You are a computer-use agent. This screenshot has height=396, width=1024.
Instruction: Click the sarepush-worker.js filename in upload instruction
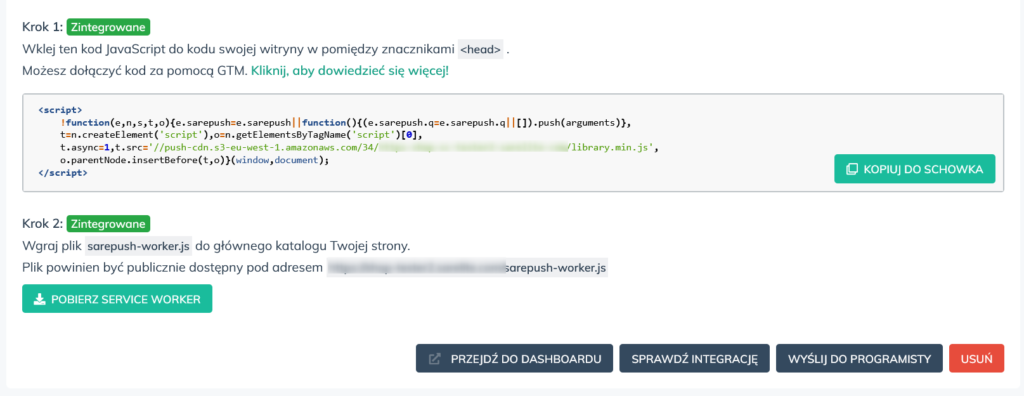click(x=138, y=246)
